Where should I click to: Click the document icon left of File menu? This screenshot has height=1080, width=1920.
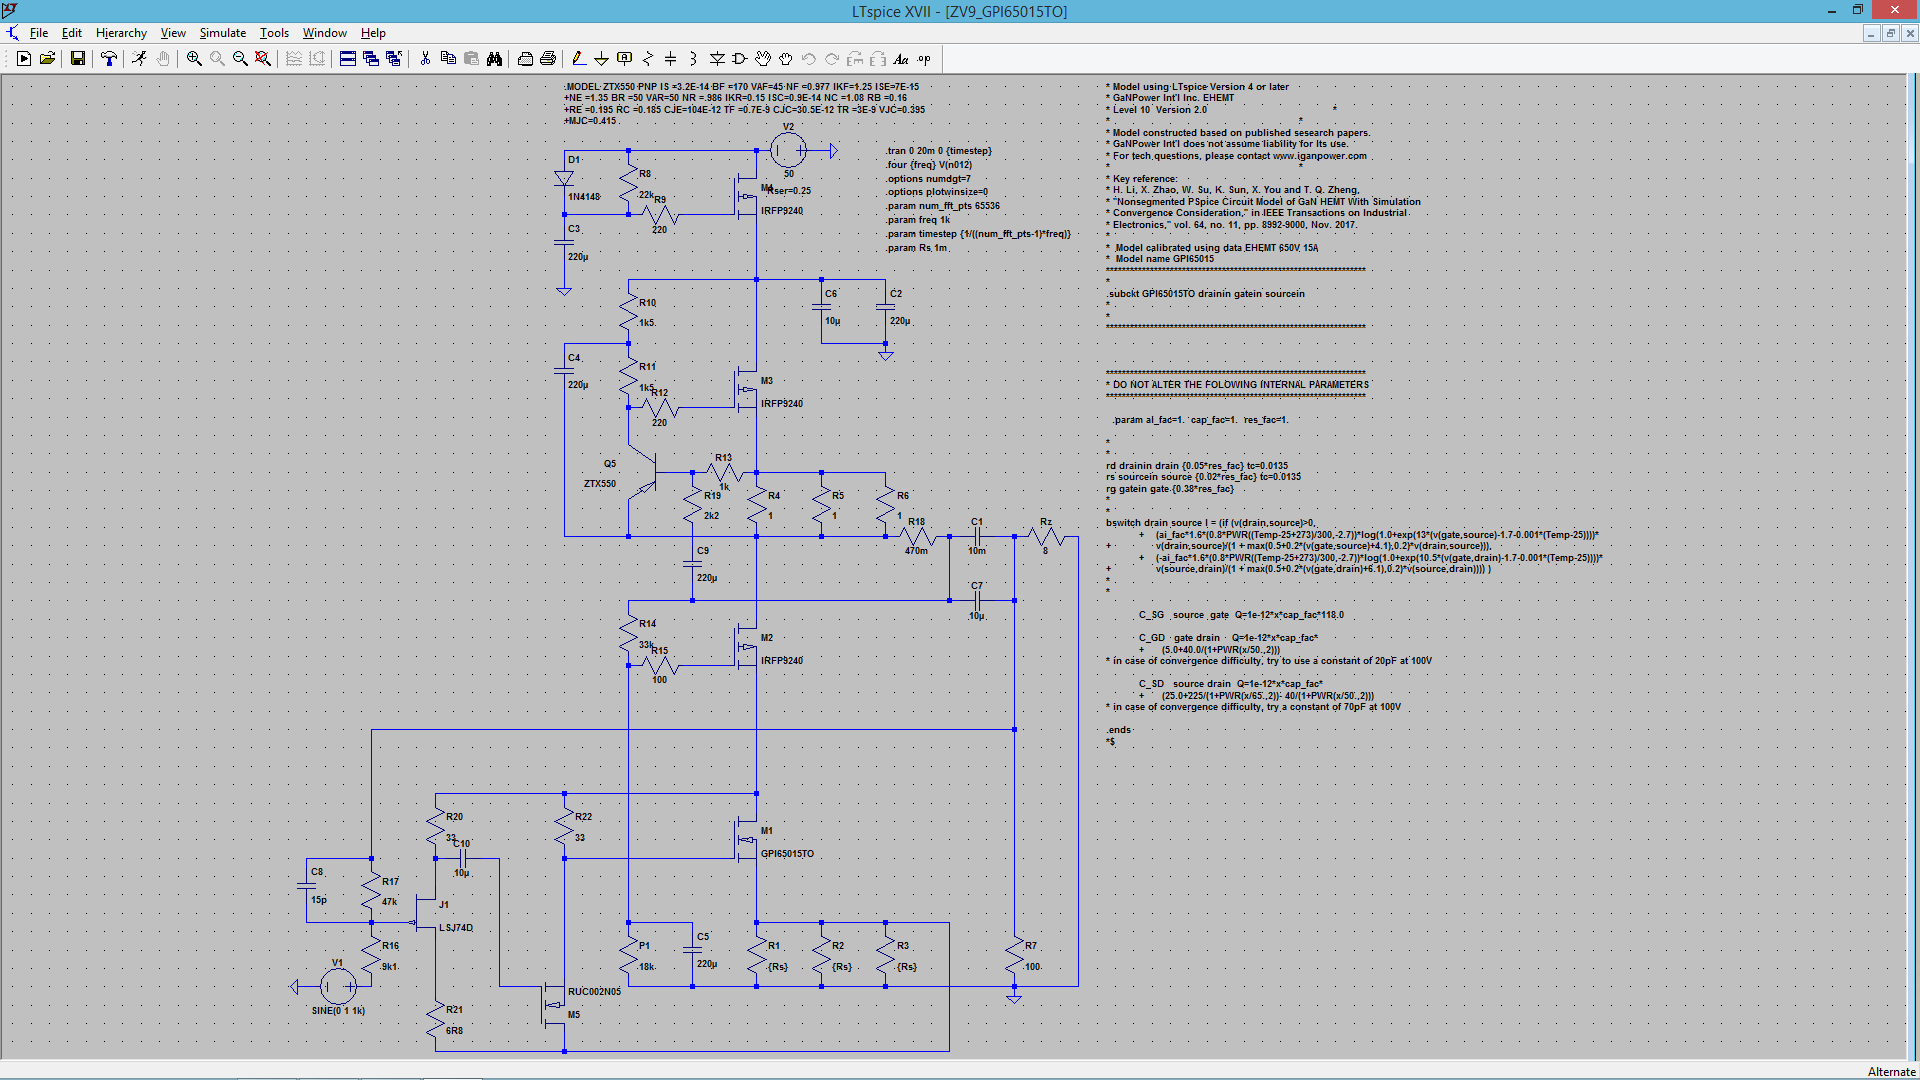tap(12, 33)
